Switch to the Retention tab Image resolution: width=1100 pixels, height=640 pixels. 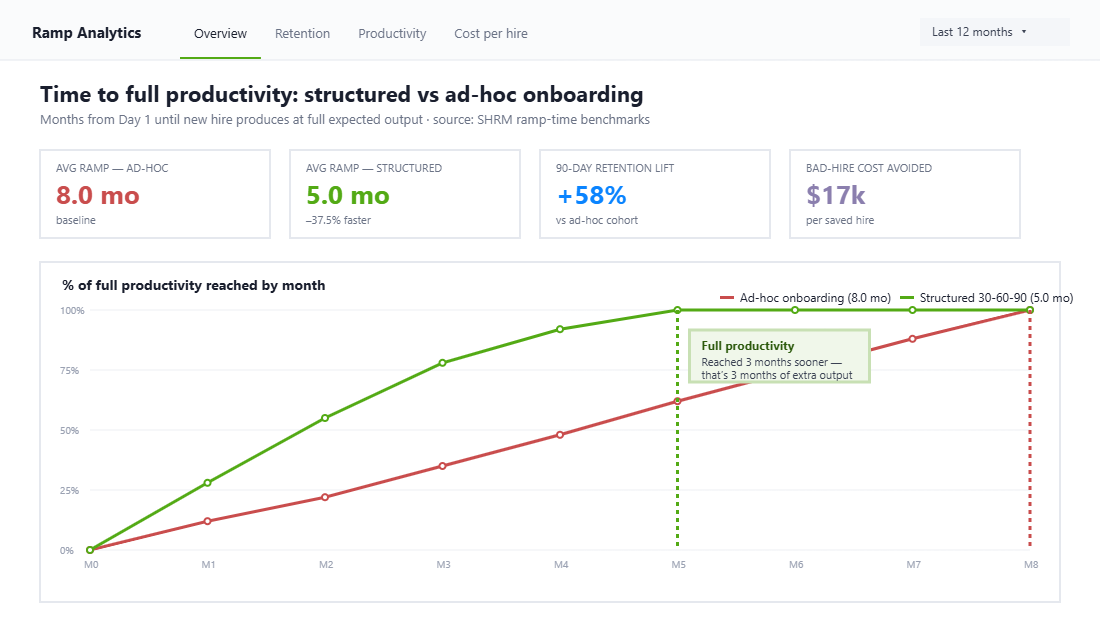(302, 33)
